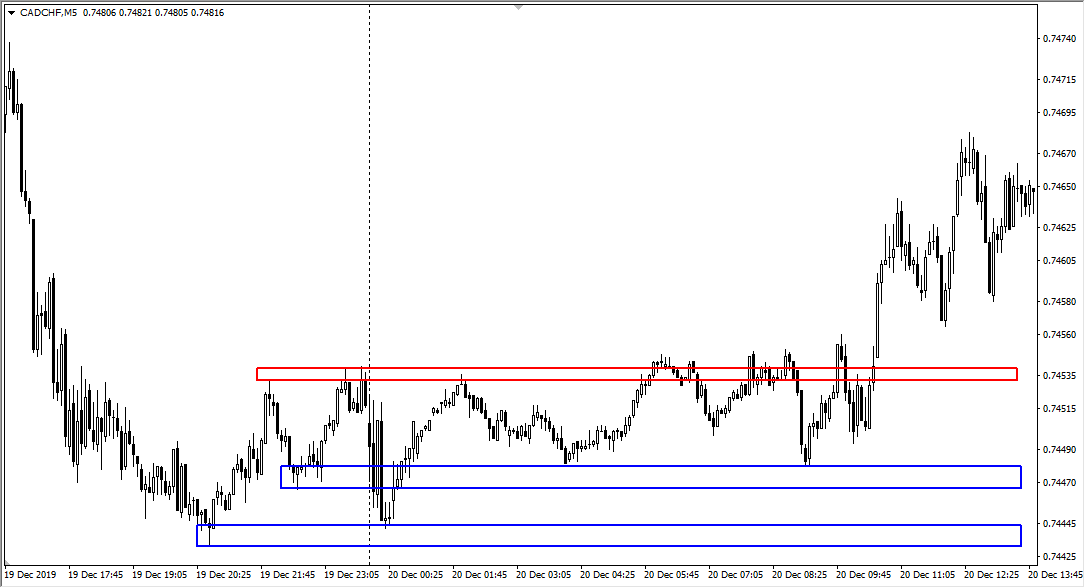Click the gray chart shift marker at top
This screenshot has height=588, width=1085.
[x=518, y=8]
